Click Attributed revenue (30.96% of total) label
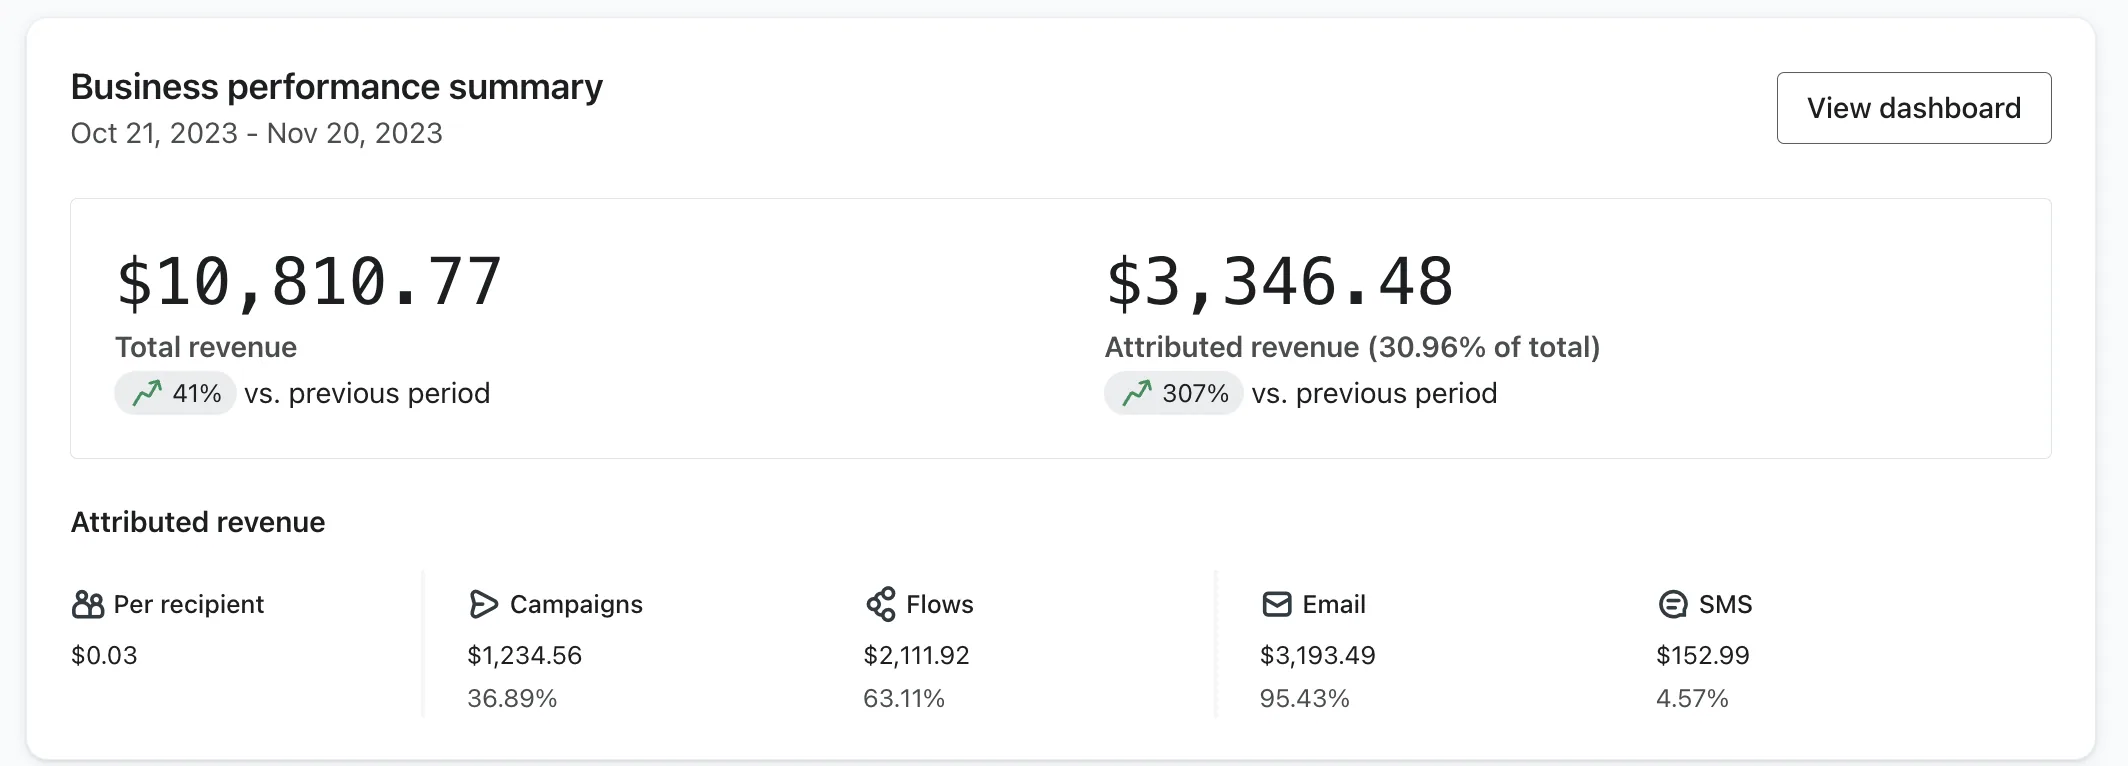 (1353, 347)
